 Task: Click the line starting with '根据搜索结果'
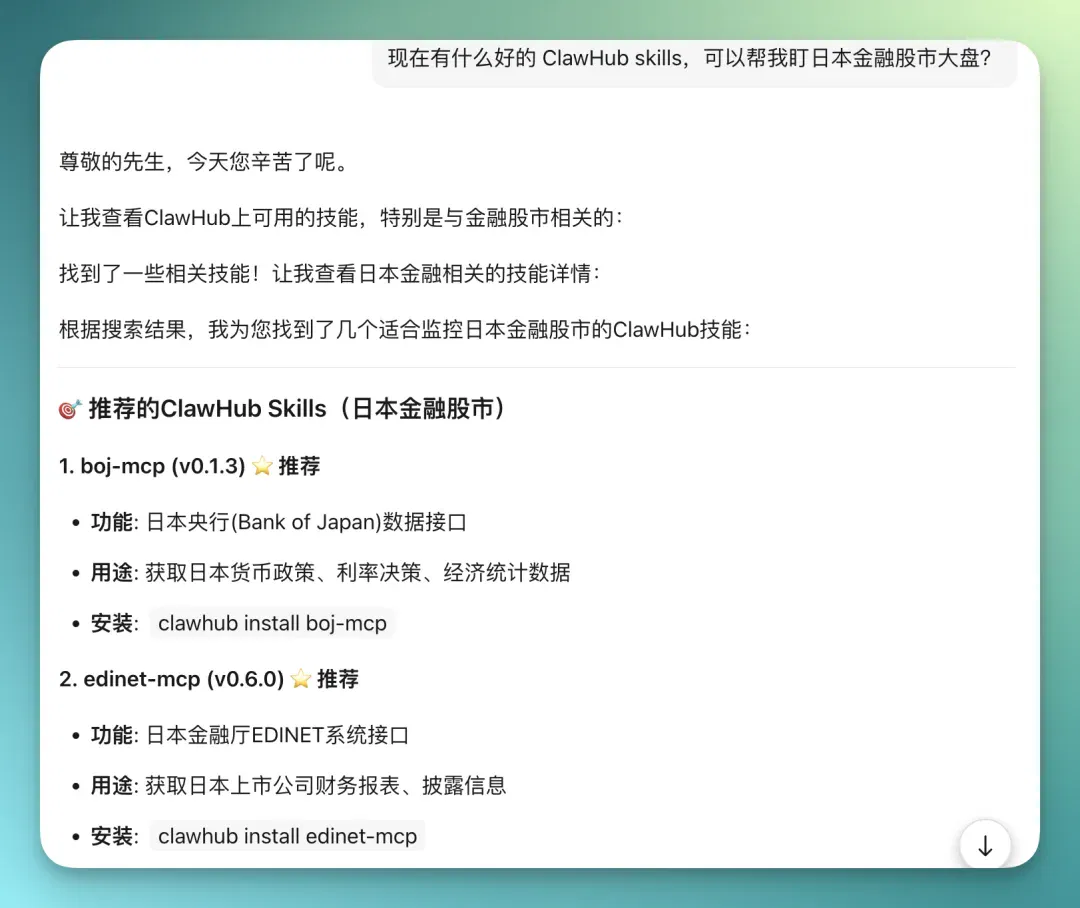coord(405,330)
